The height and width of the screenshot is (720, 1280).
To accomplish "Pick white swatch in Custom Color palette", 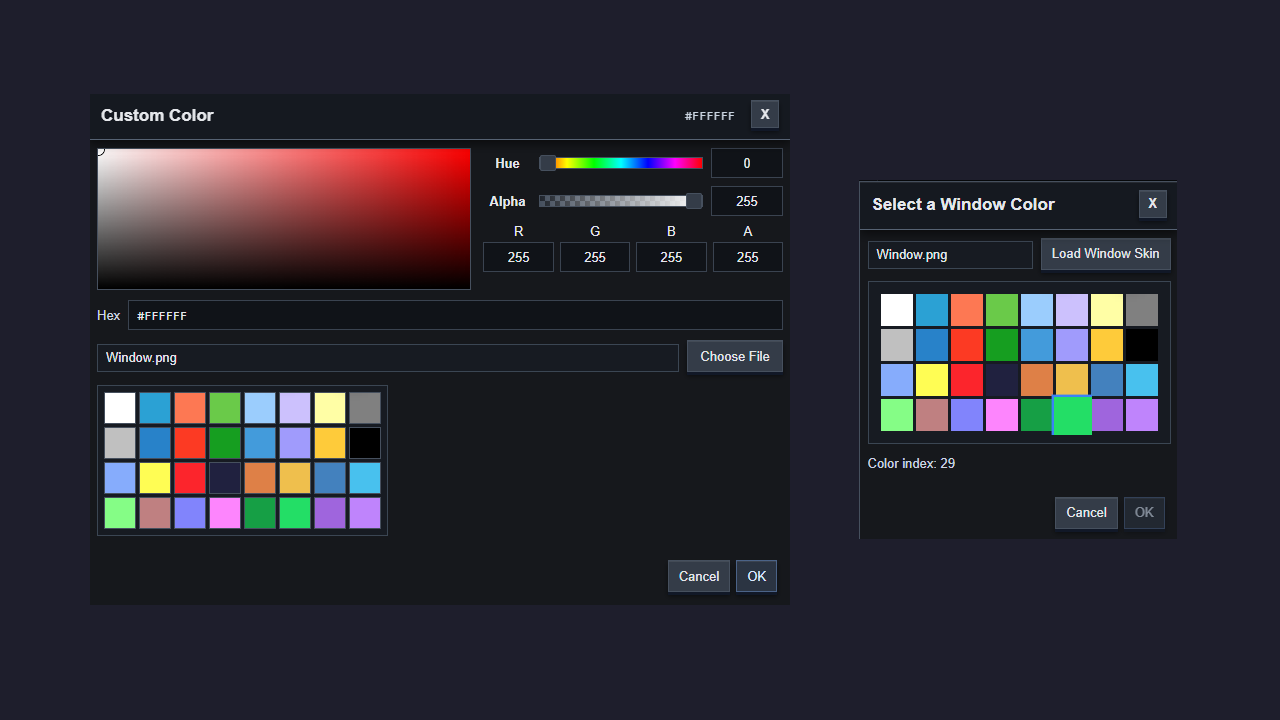I will pyautogui.click(x=120, y=408).
